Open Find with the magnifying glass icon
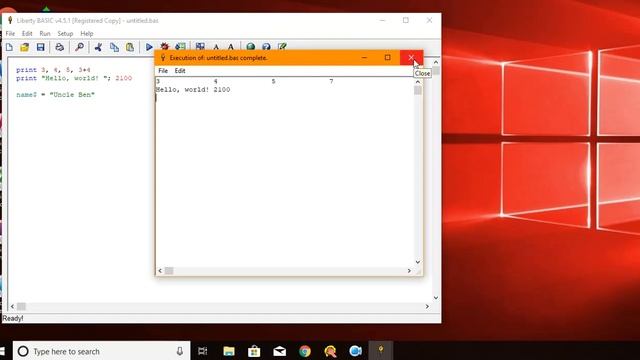Image resolution: width=640 pixels, height=360 pixels. tap(80, 47)
